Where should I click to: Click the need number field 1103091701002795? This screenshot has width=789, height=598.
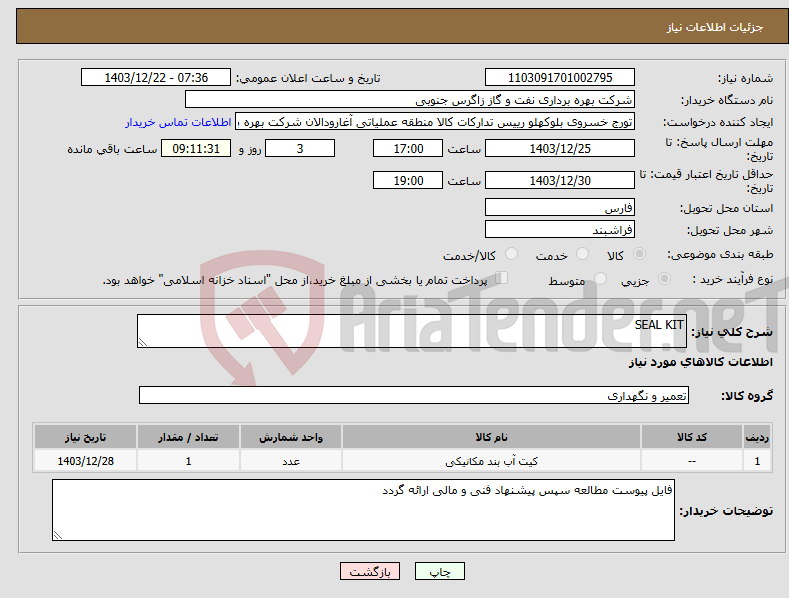click(x=560, y=78)
